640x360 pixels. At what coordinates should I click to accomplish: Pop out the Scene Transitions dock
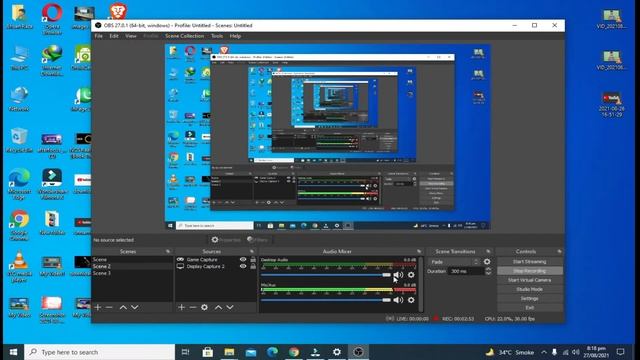pos(488,251)
